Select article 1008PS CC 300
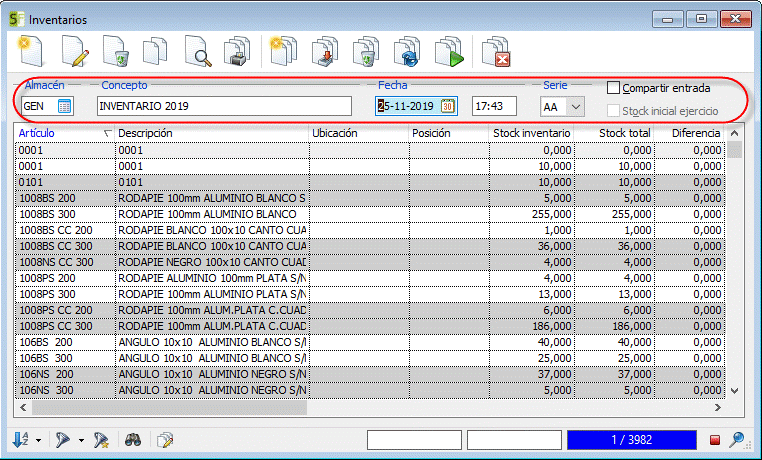The image size is (762, 460). coord(56,326)
